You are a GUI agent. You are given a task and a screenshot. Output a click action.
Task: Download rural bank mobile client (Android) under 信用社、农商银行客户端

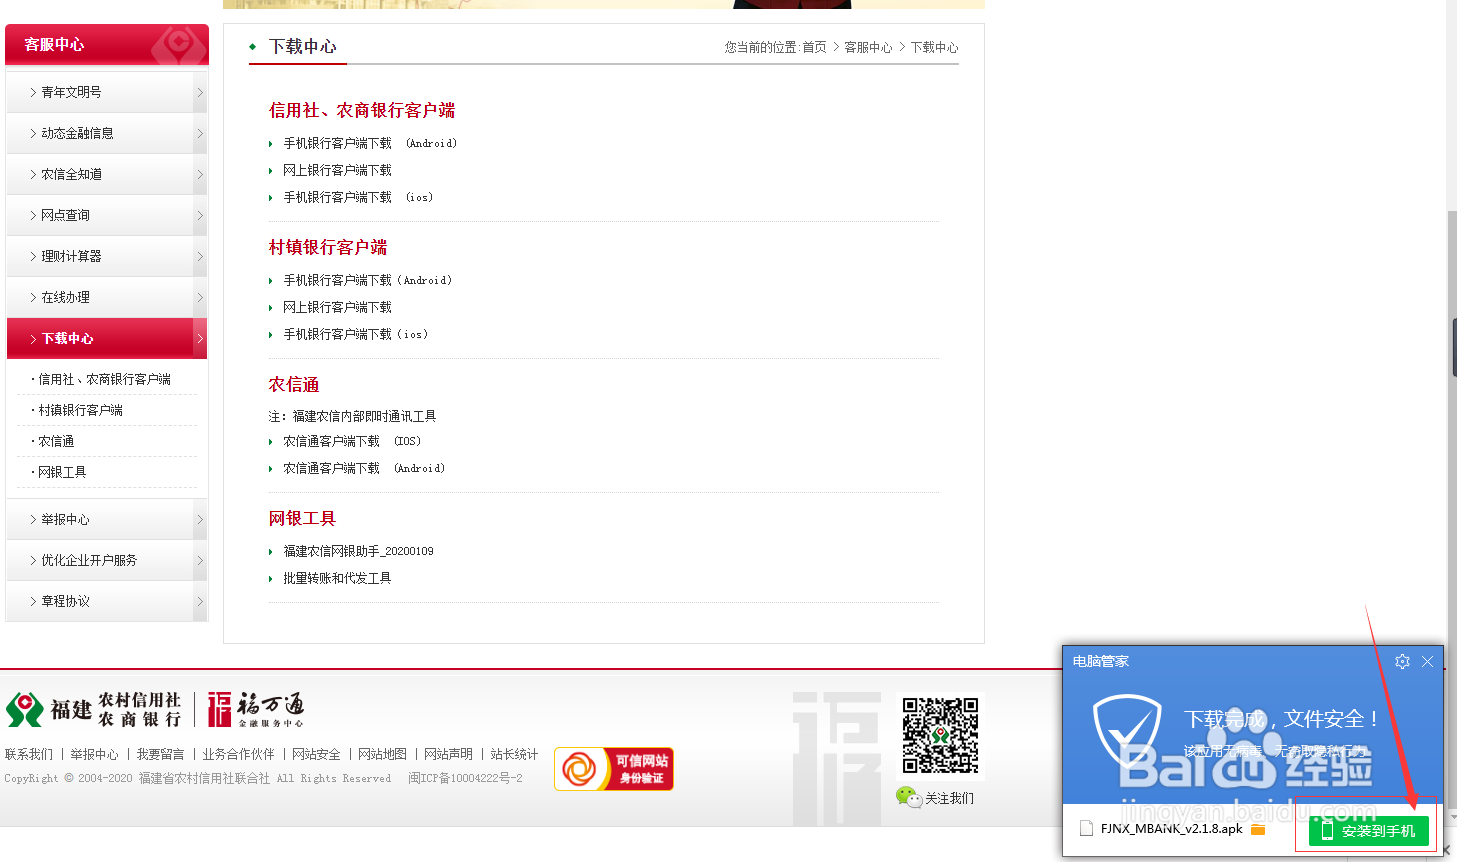coord(370,143)
